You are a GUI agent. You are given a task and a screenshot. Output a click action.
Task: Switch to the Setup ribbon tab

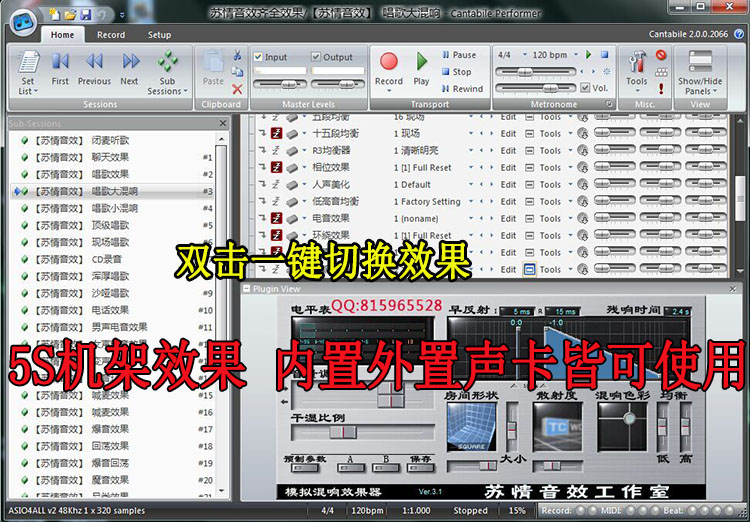pos(159,35)
